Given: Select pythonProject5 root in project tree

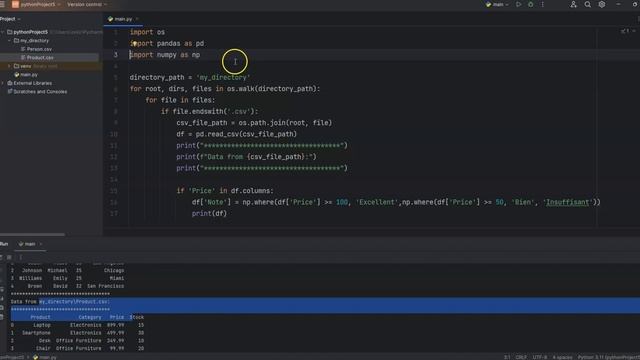Looking at the screenshot, I should tap(30, 32).
